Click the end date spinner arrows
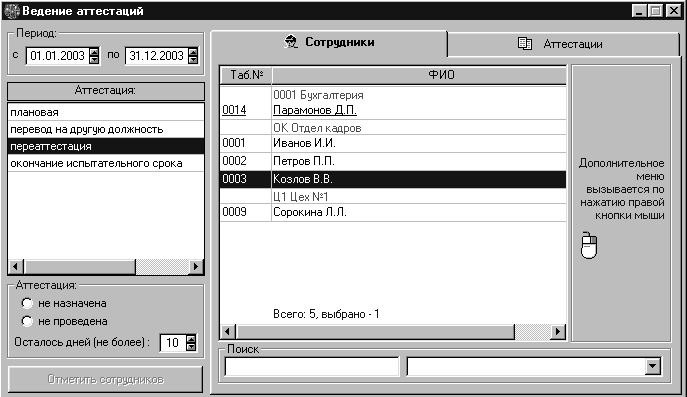Image resolution: width=687 pixels, height=397 pixels. [x=193, y=56]
